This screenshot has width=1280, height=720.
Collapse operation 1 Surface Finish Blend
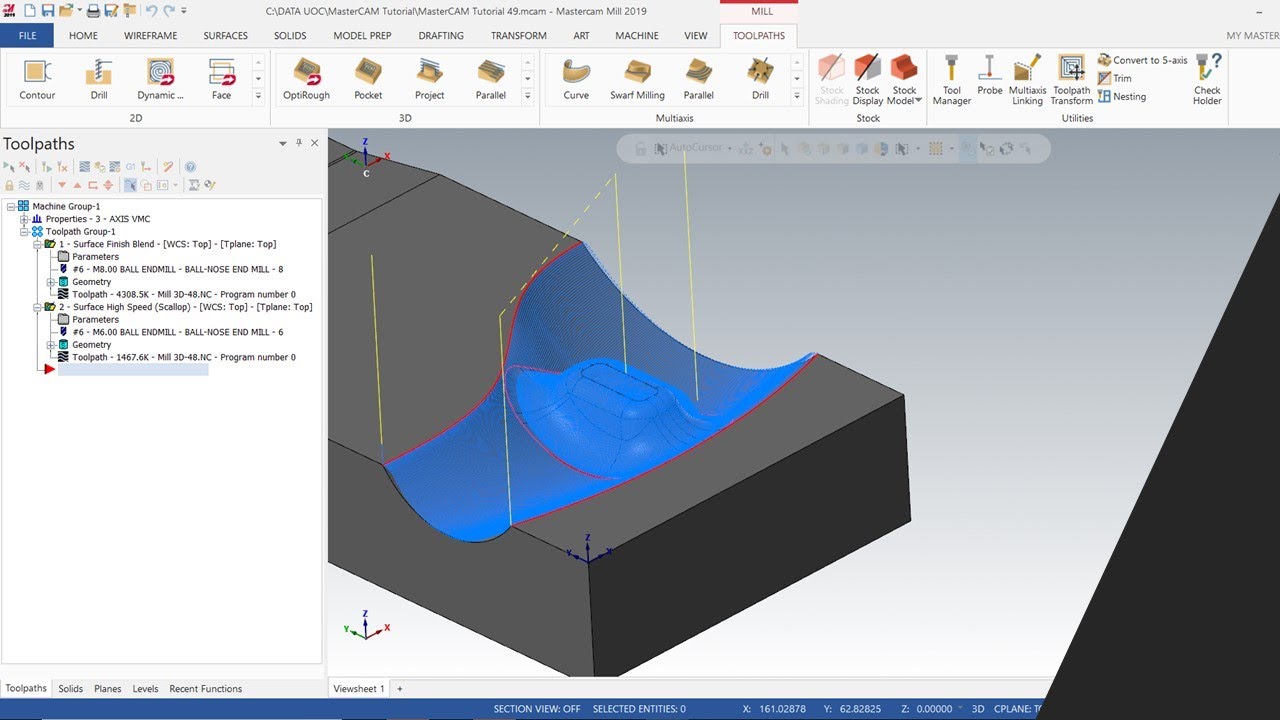[x=37, y=244]
